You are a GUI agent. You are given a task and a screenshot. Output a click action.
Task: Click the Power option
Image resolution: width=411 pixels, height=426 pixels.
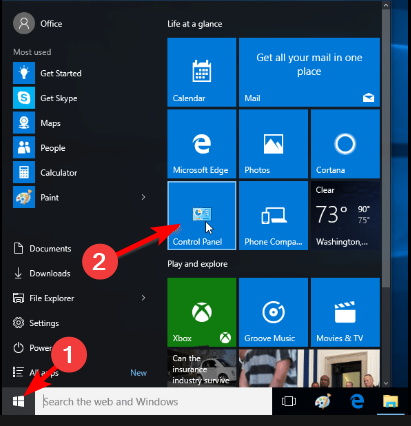pos(33,348)
